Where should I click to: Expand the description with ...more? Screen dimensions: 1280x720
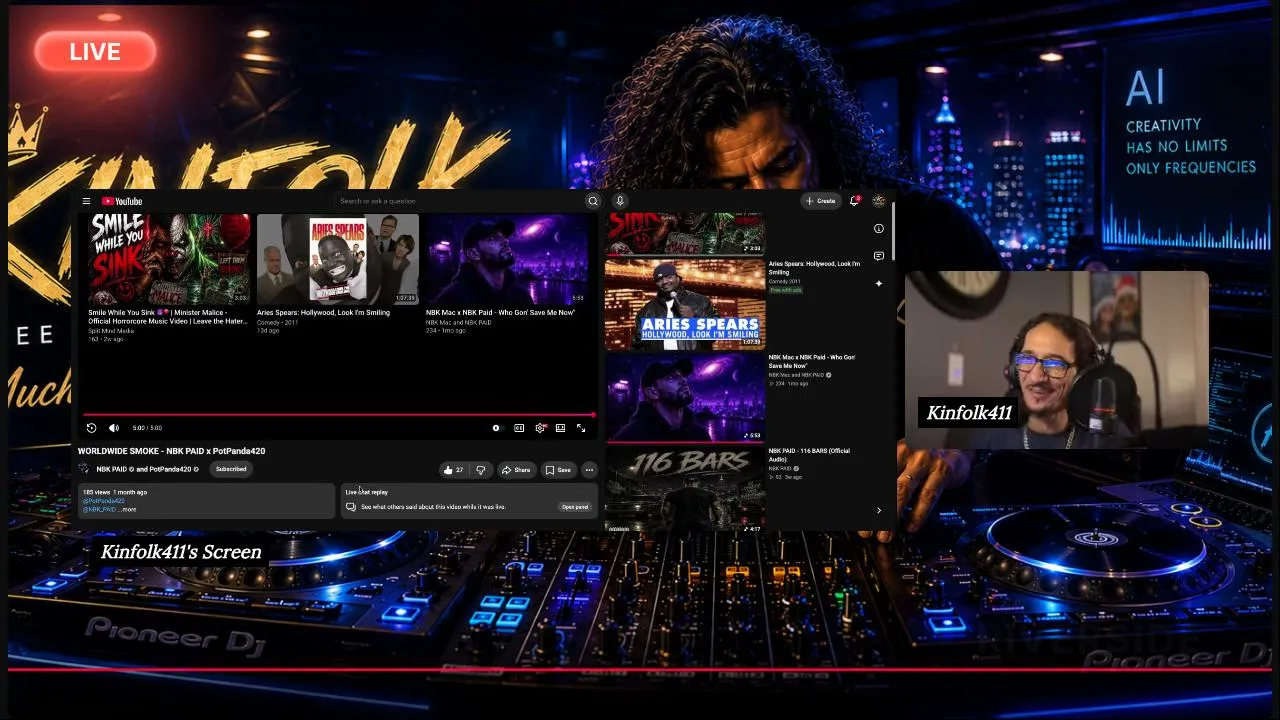126,510
